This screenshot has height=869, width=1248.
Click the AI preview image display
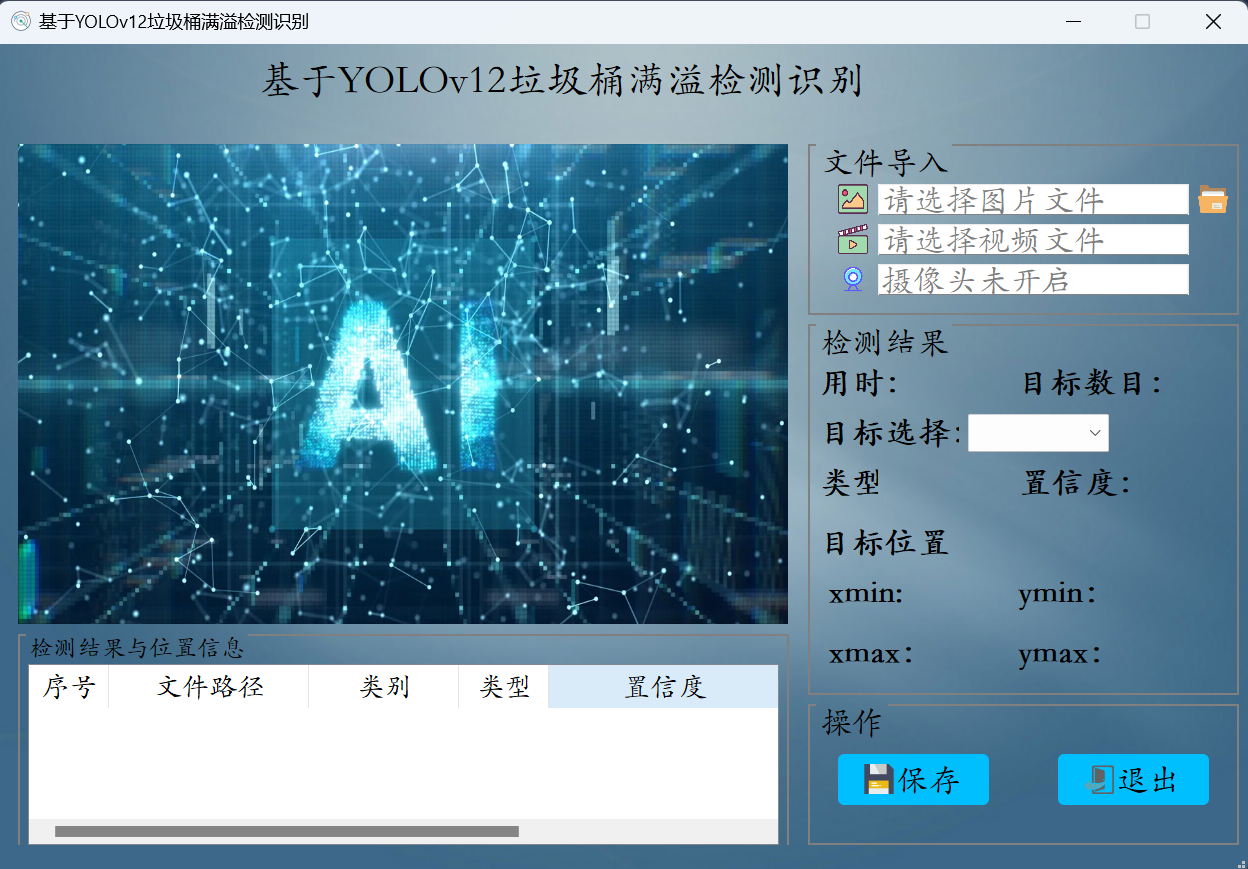403,384
